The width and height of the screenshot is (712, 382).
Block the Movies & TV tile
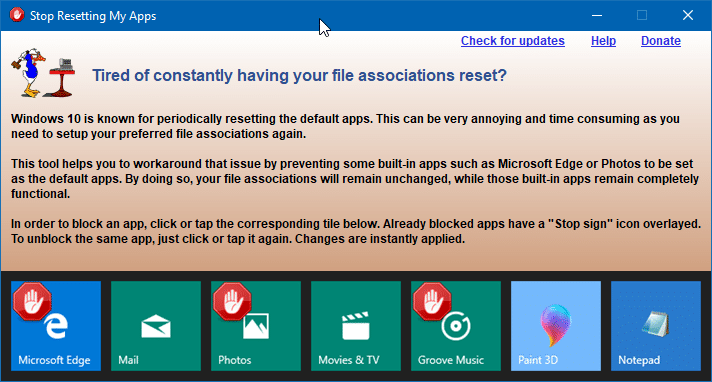[356, 326]
